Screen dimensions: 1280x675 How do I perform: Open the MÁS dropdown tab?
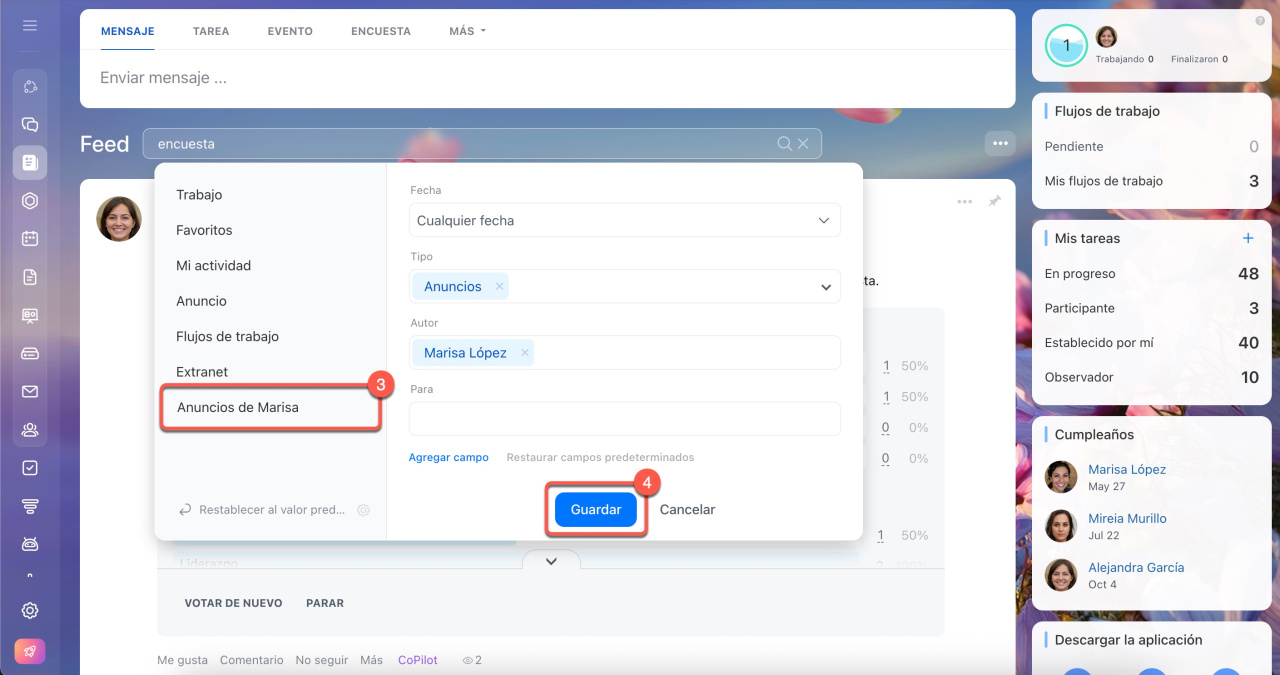click(467, 31)
